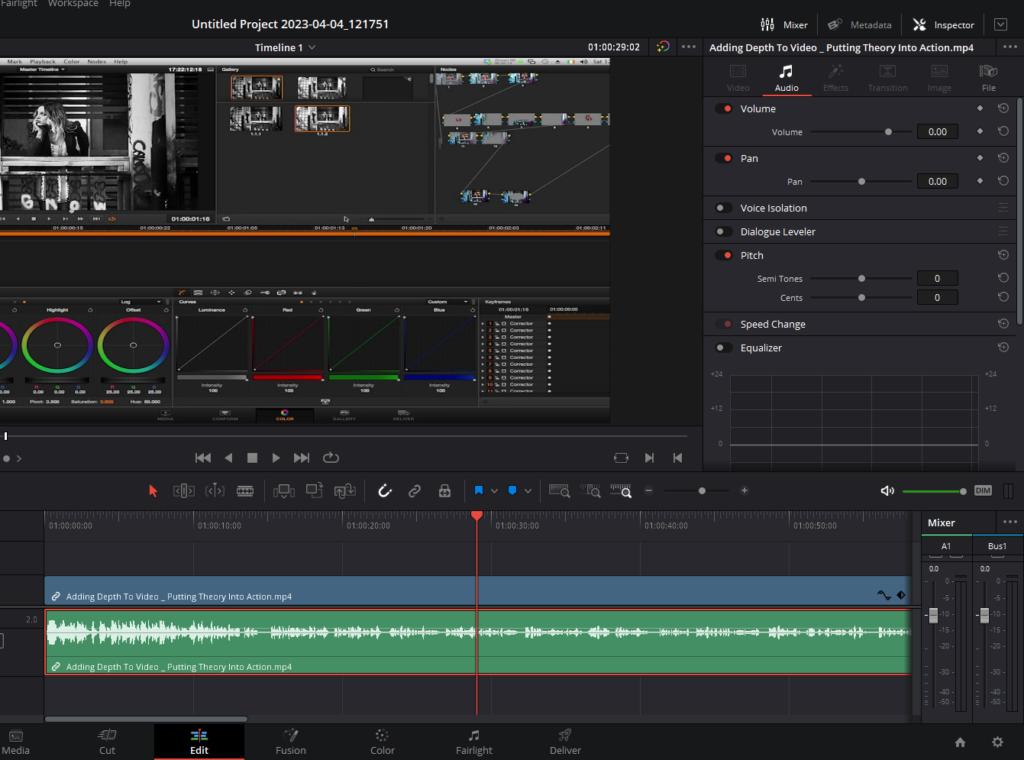The width and height of the screenshot is (1024, 760).
Task: Disable the Pan toggle in Inspector
Action: click(724, 158)
